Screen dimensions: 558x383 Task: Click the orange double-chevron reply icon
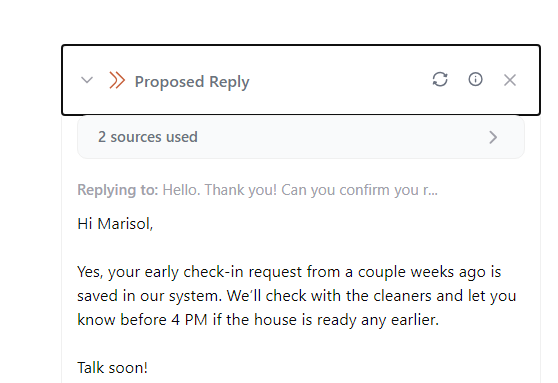click(117, 80)
